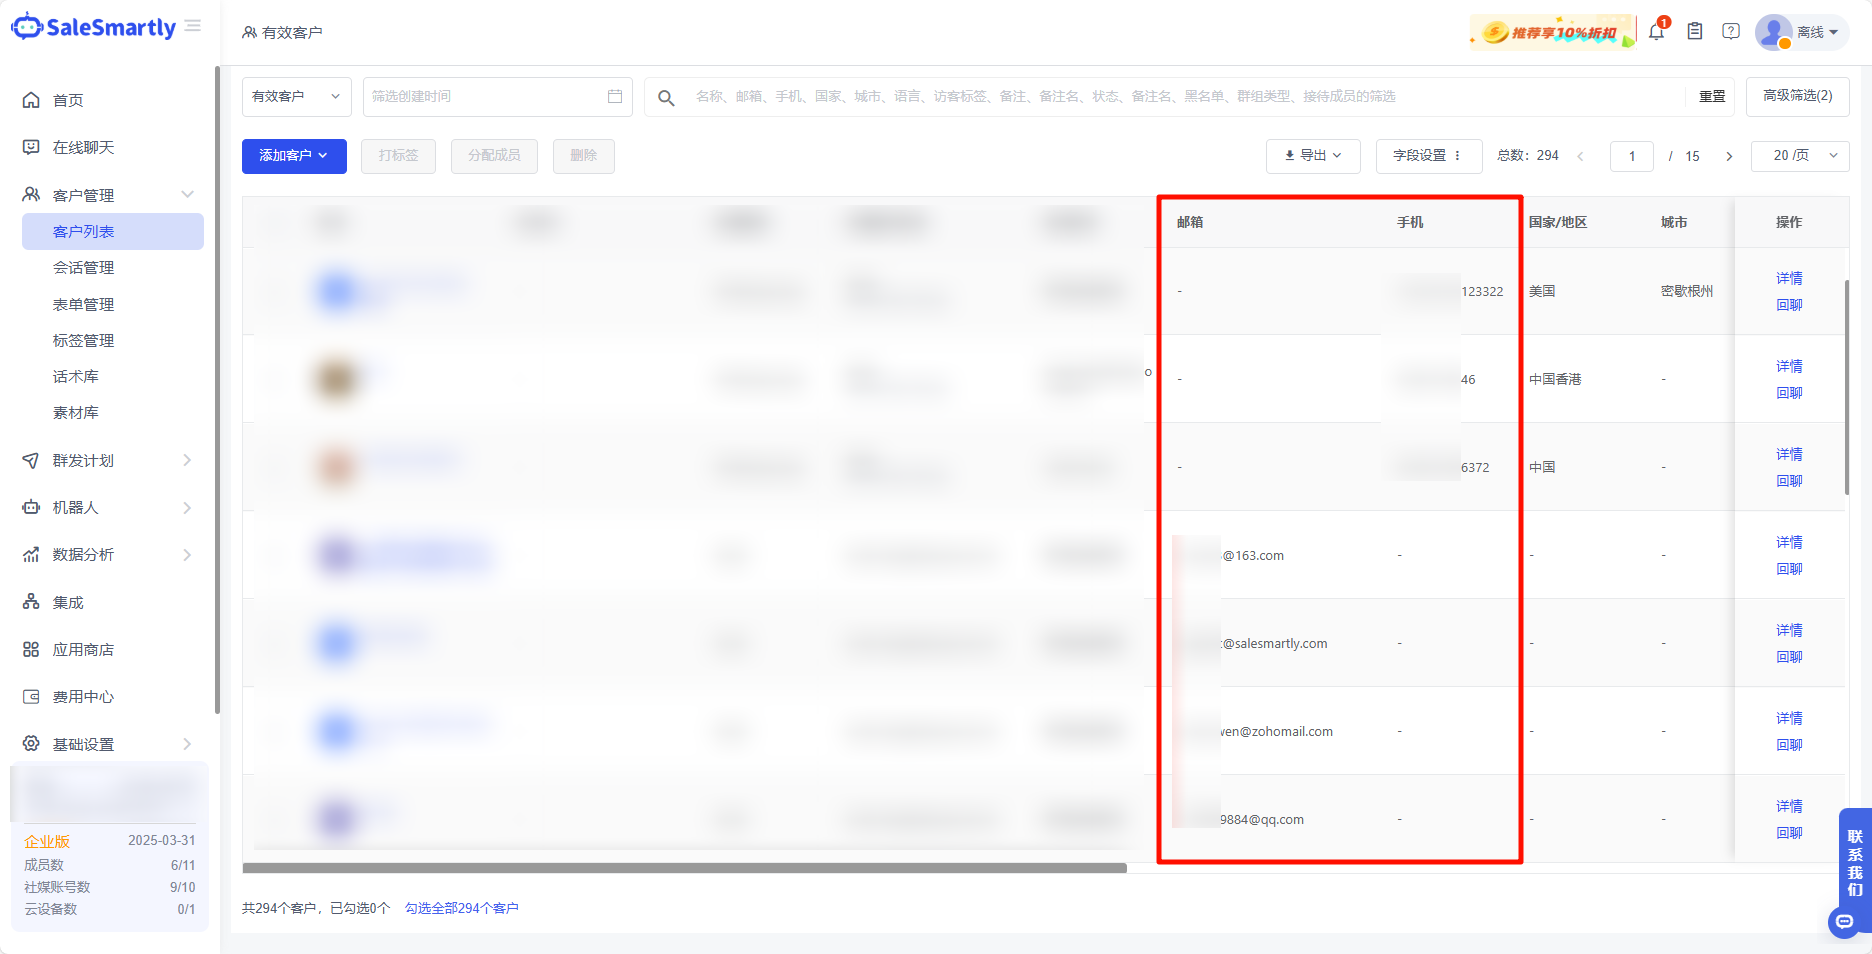Click the horizontal table scrollbar
This screenshot has height=954, width=1872.
pyautogui.click(x=684, y=868)
